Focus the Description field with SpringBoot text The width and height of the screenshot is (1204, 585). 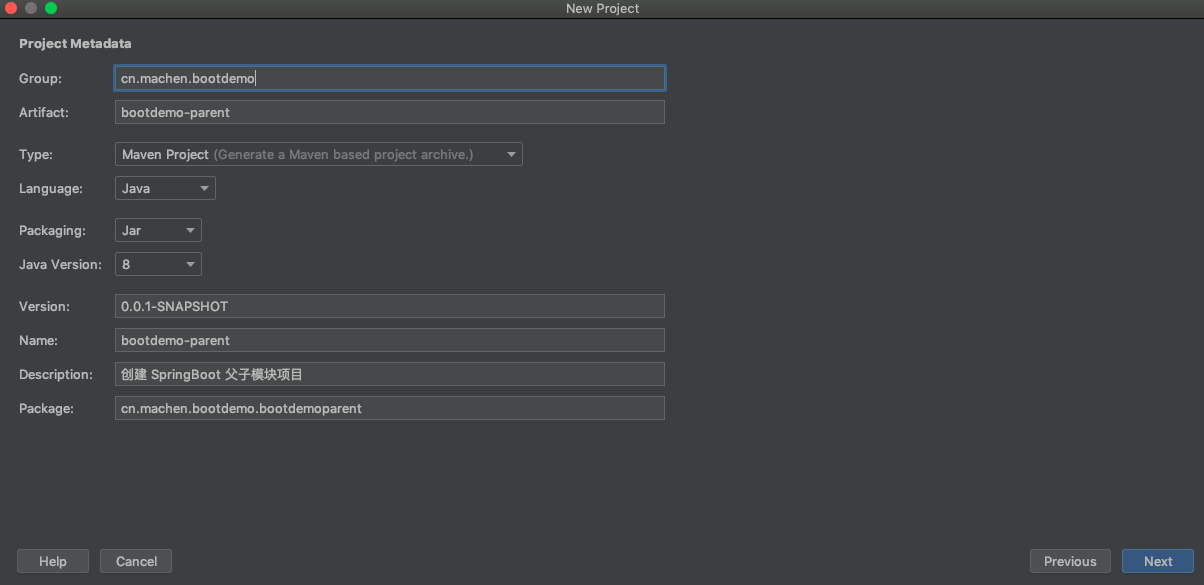coord(390,374)
